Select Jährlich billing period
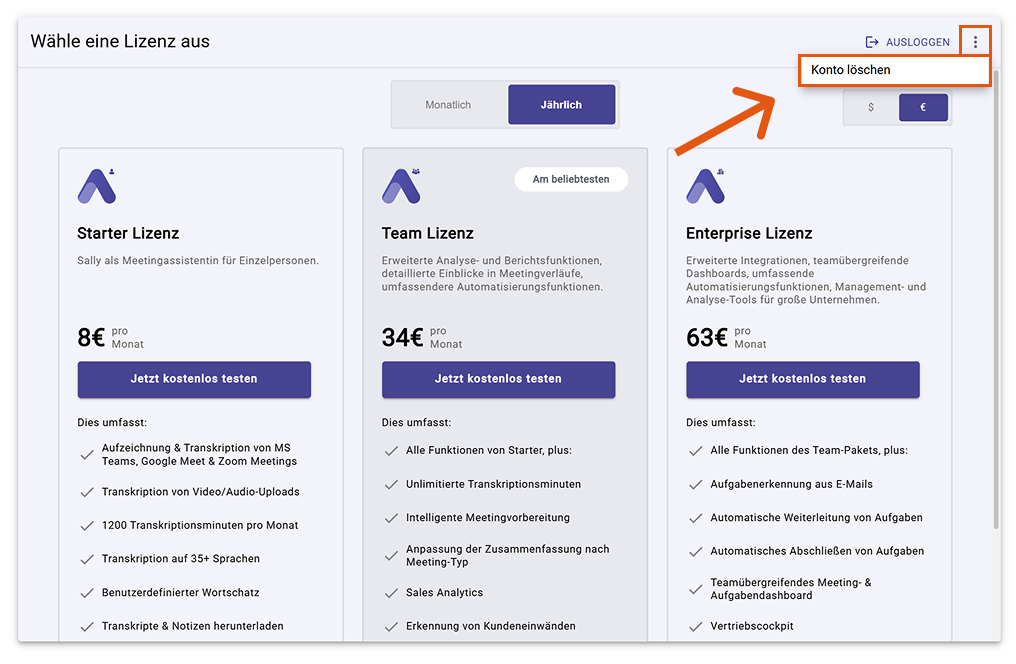Screen dimensions: 1016x664 (x=561, y=105)
